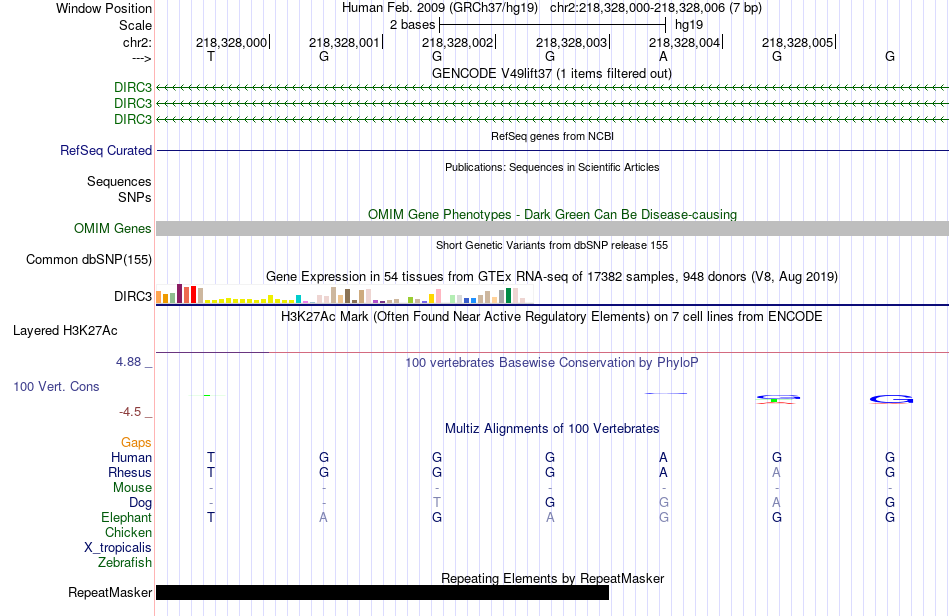
Task: Click the Common dbSNP(155) label
Action: (x=89, y=259)
